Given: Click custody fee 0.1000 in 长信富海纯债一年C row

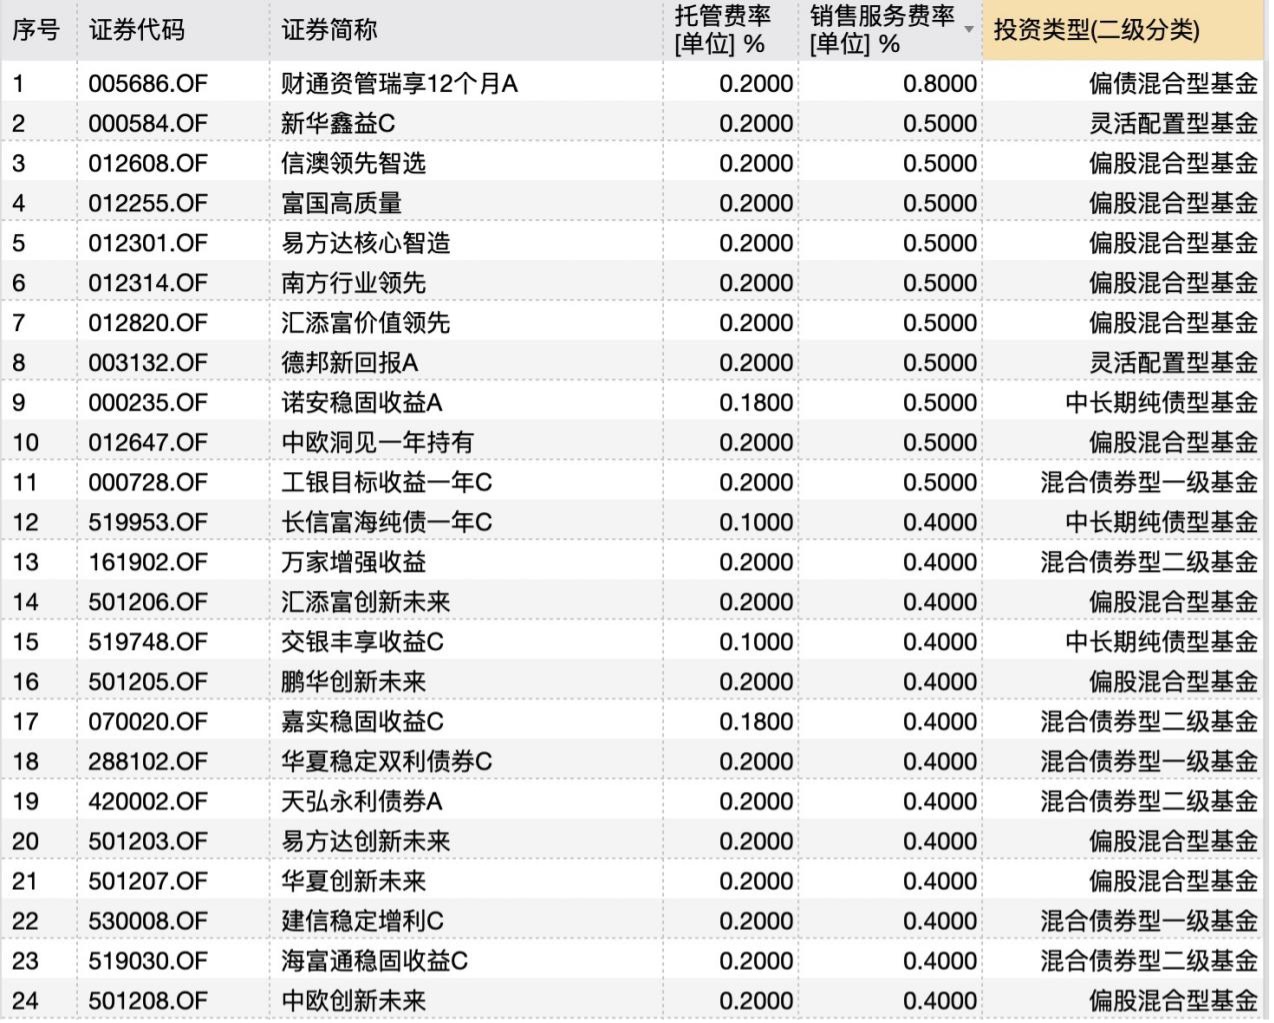Looking at the screenshot, I should (756, 523).
